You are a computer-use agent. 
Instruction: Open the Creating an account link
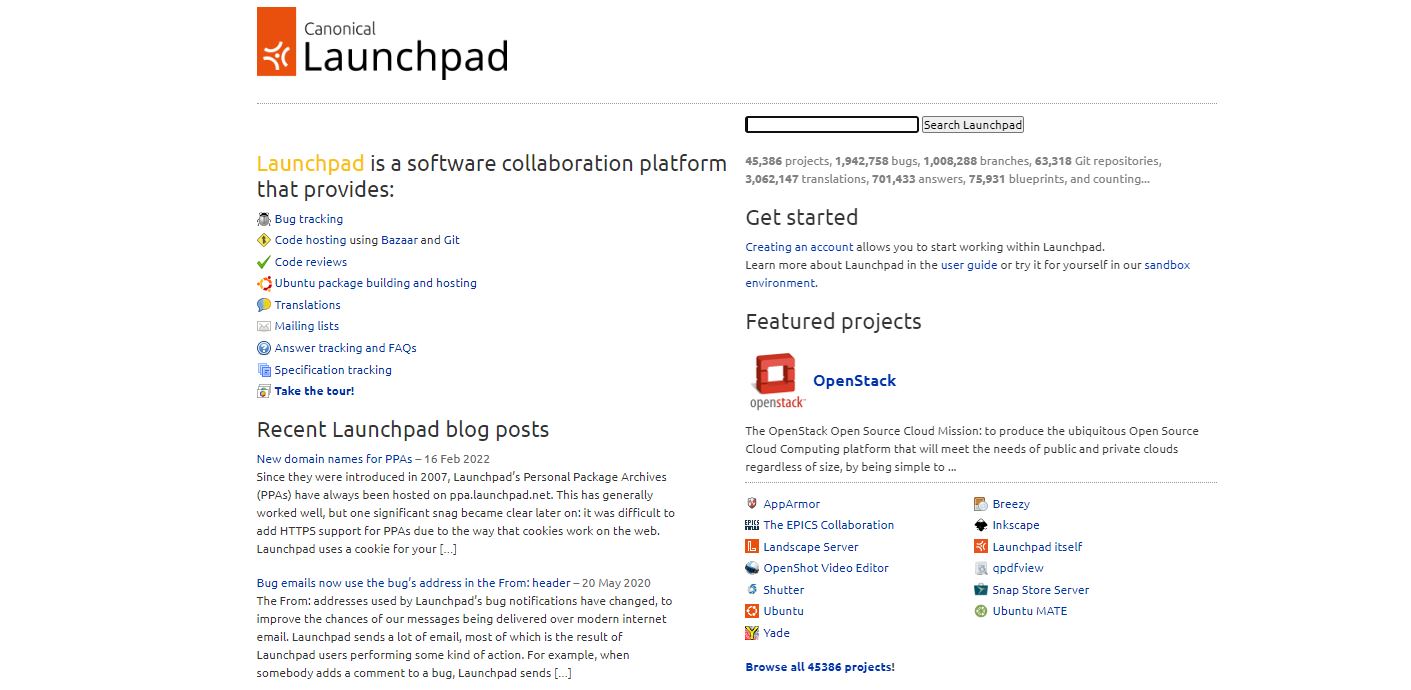(799, 247)
